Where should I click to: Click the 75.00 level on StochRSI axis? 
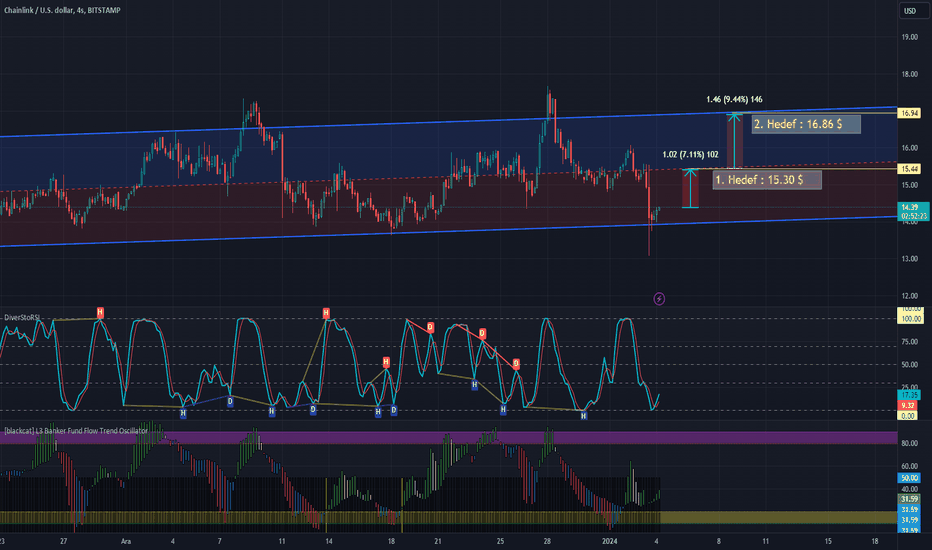(909, 342)
